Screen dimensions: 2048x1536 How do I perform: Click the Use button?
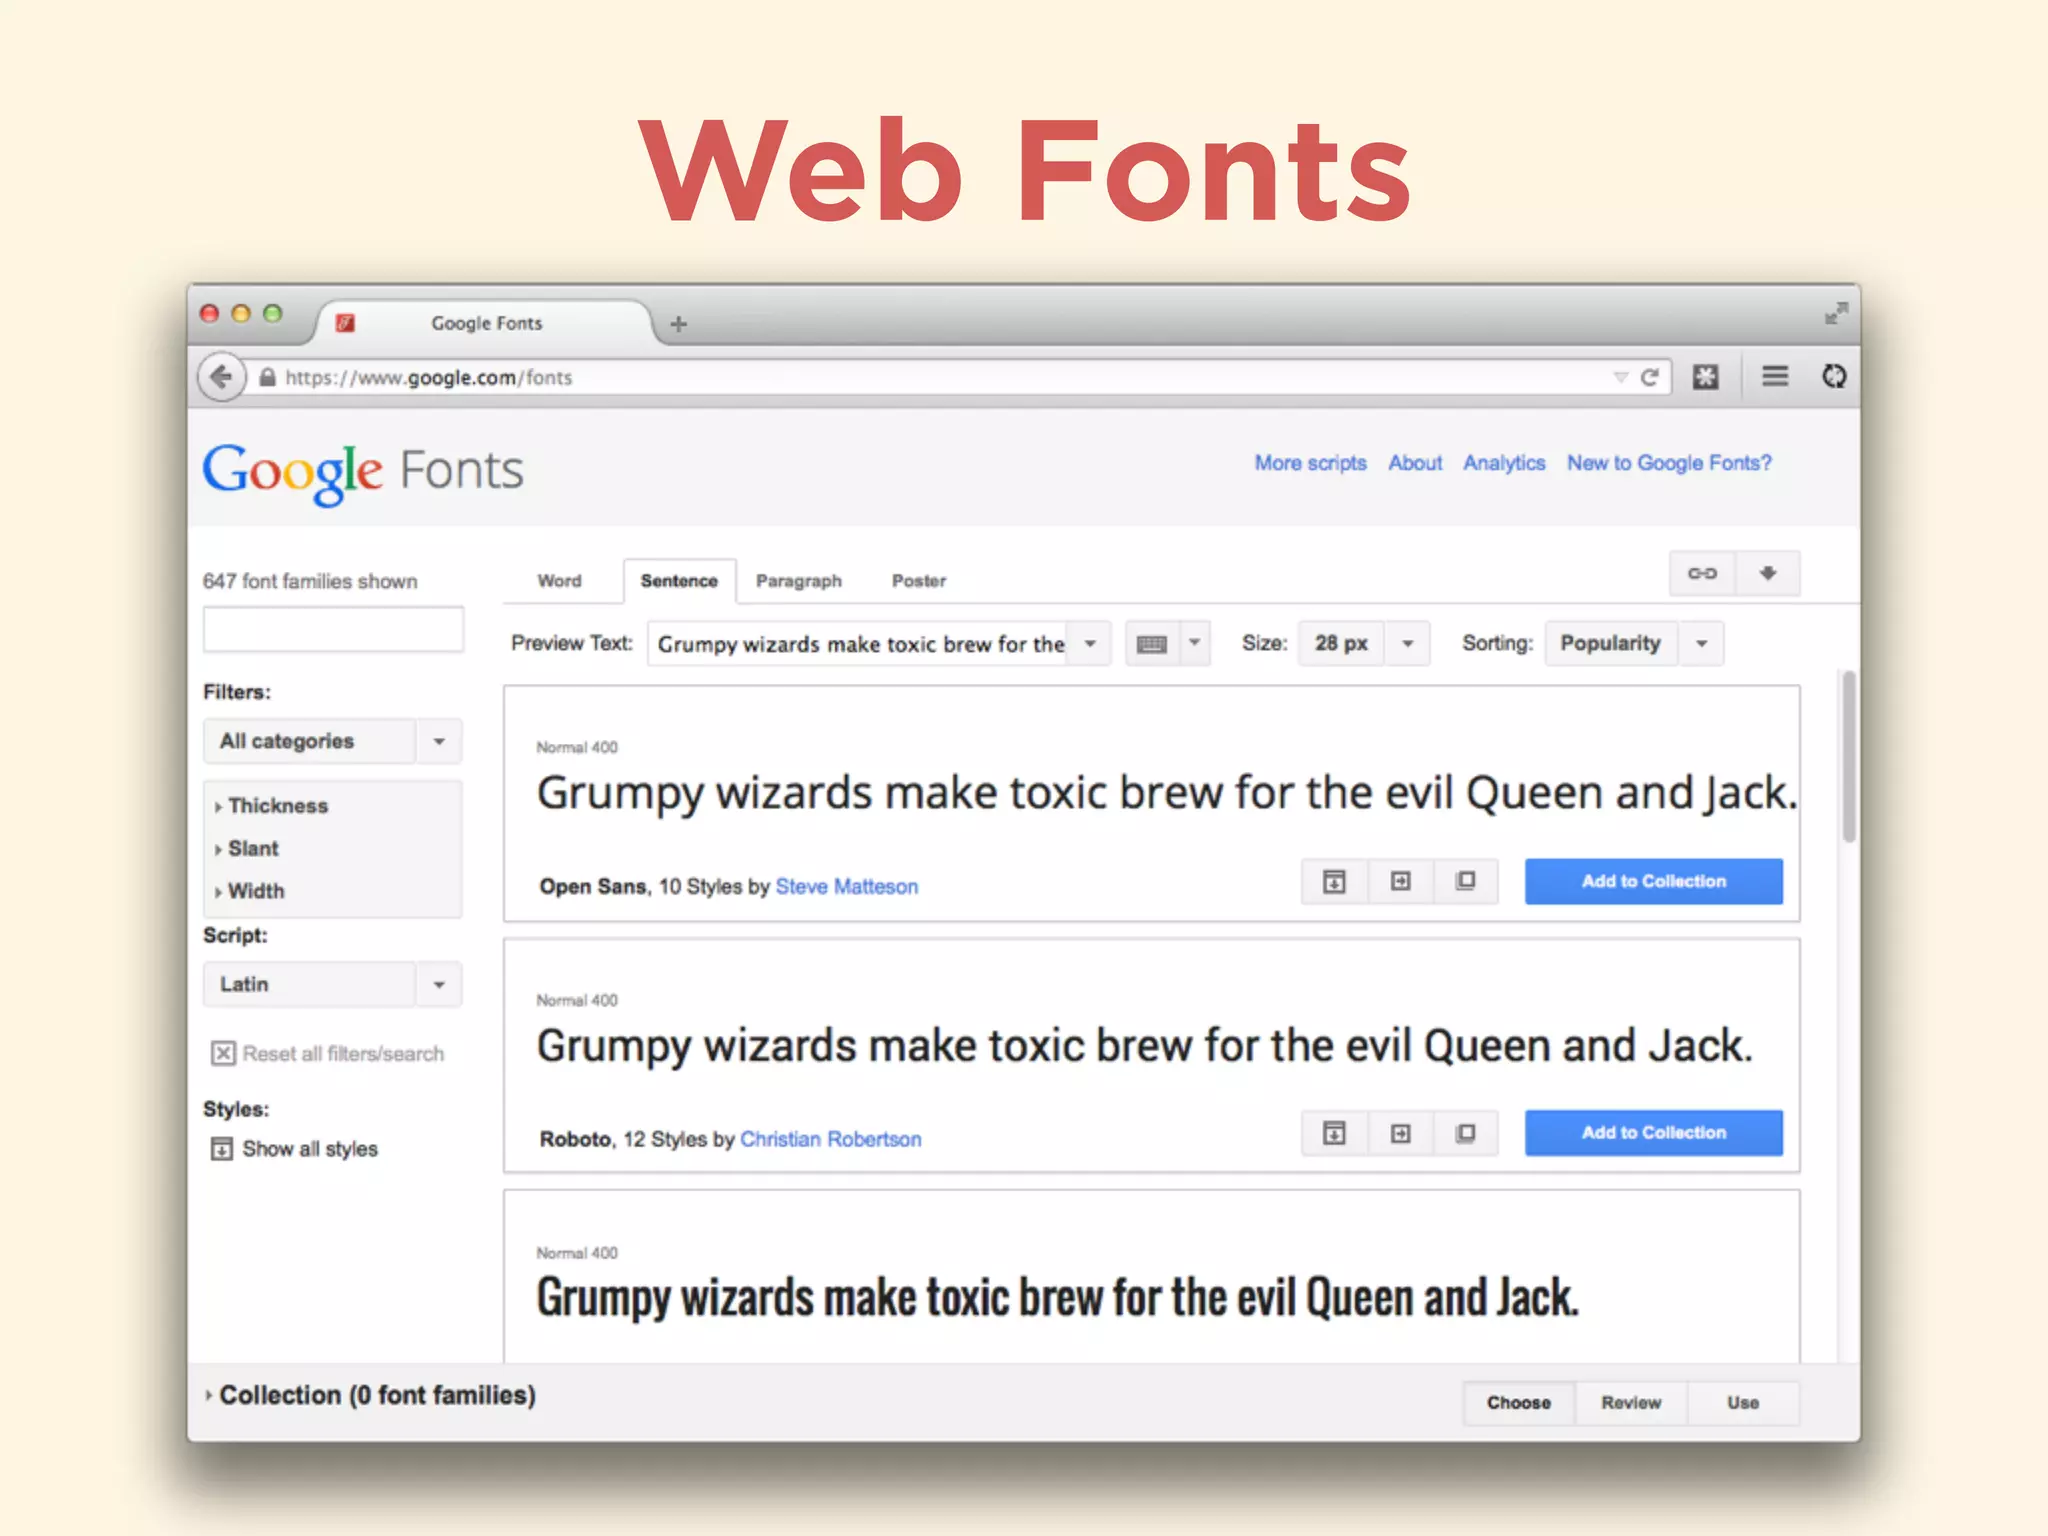[1743, 1403]
